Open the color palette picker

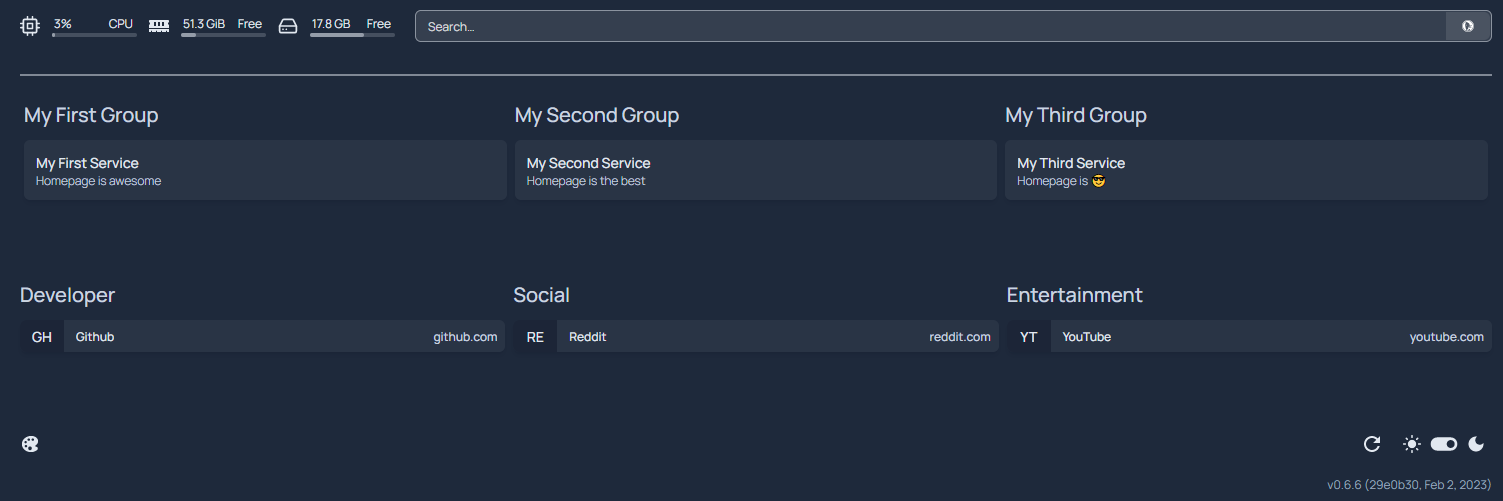(30, 444)
